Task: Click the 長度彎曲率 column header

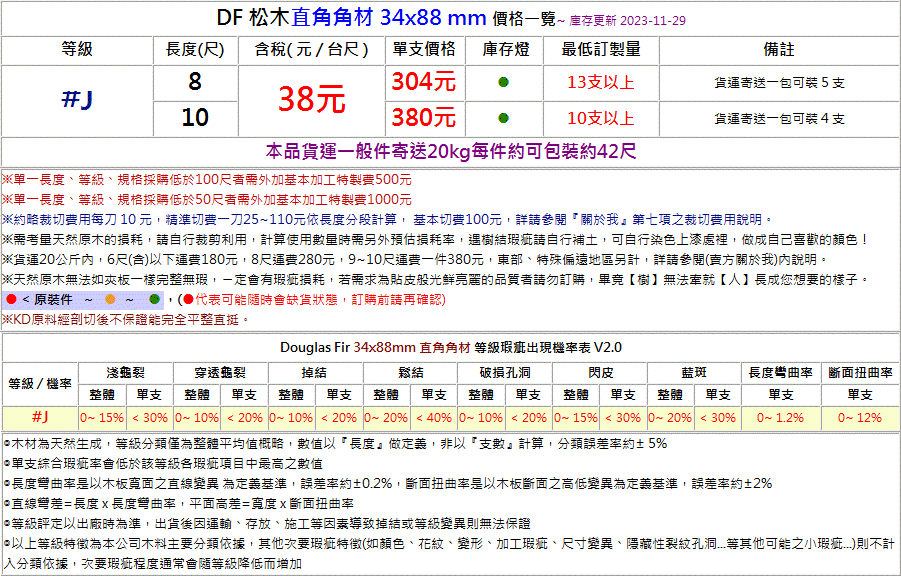Action: coord(780,373)
